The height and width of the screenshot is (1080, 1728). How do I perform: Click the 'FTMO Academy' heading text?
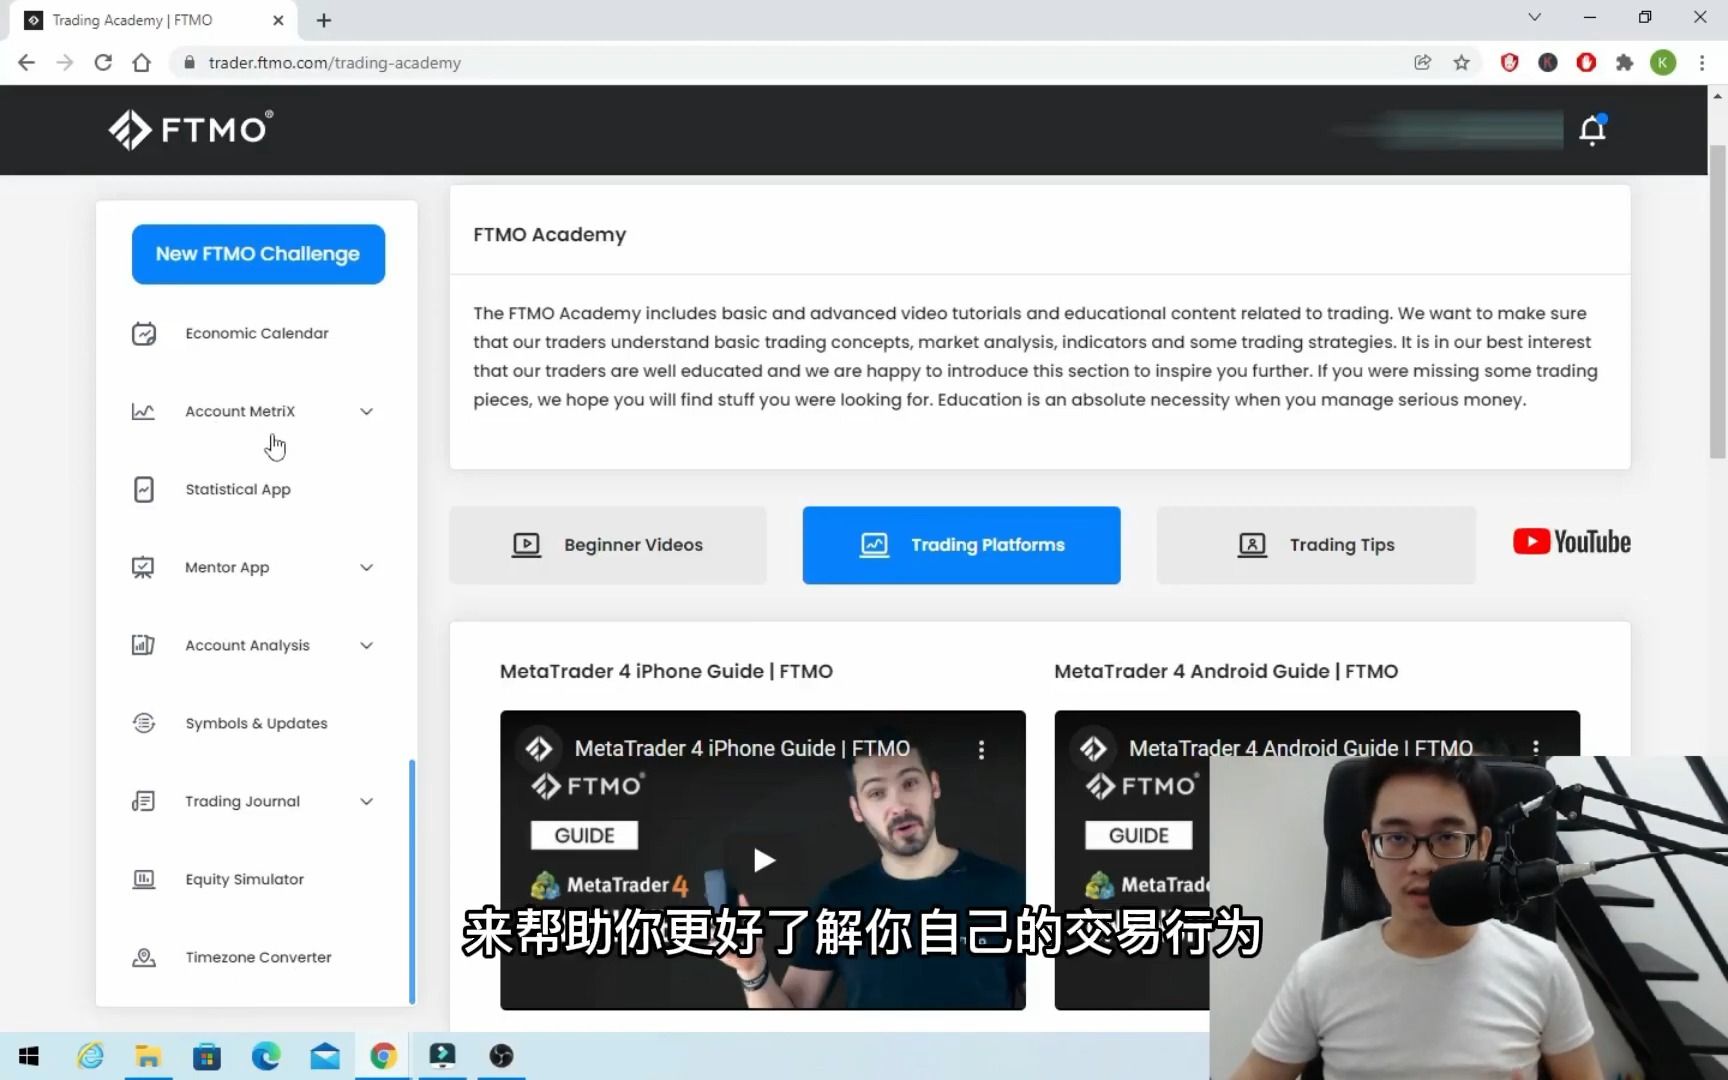pyautogui.click(x=549, y=235)
